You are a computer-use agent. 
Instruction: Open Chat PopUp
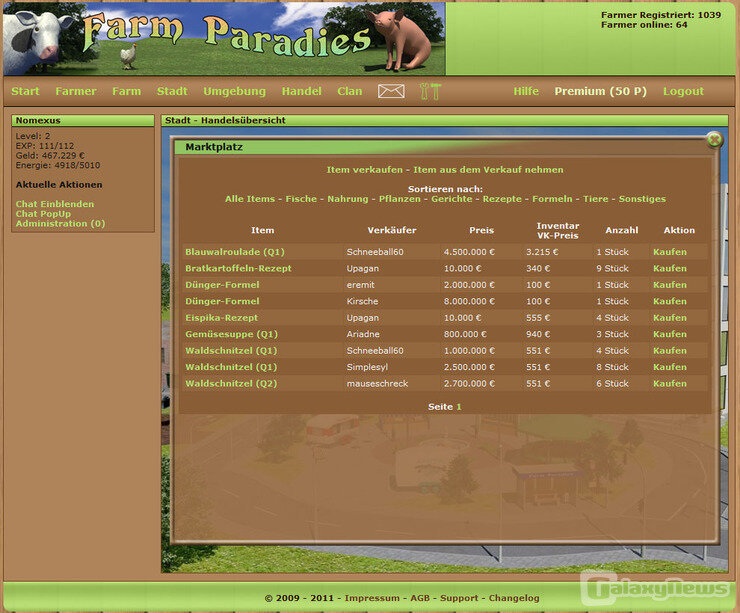[43, 214]
